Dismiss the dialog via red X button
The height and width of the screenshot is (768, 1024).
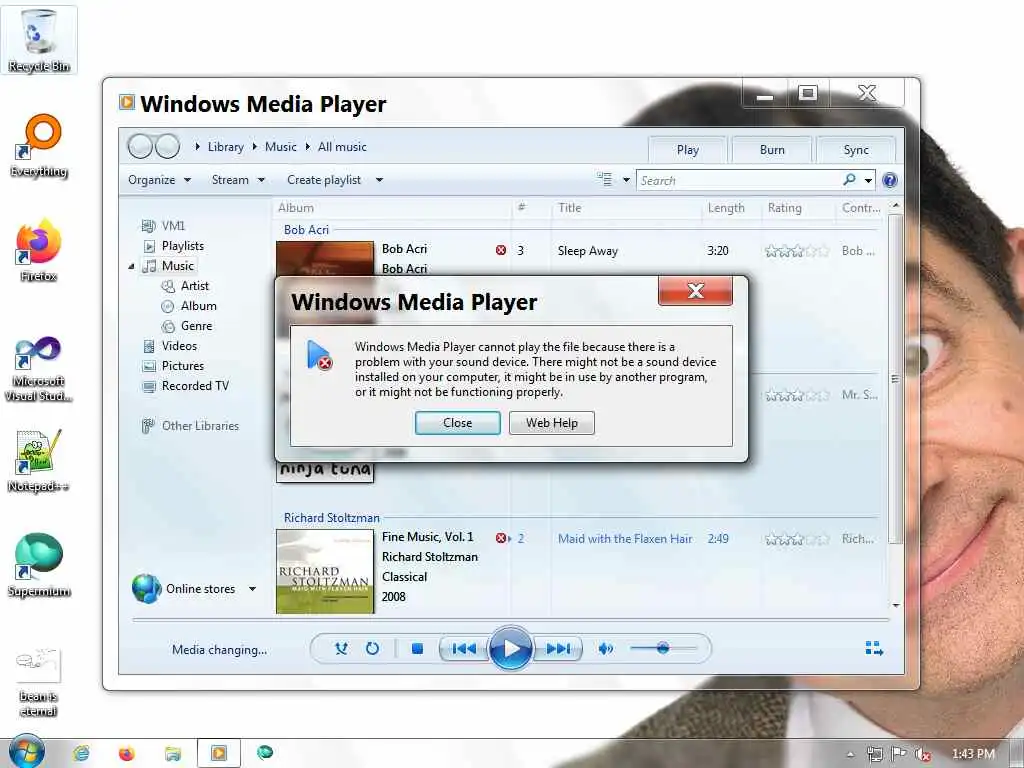[x=696, y=291]
